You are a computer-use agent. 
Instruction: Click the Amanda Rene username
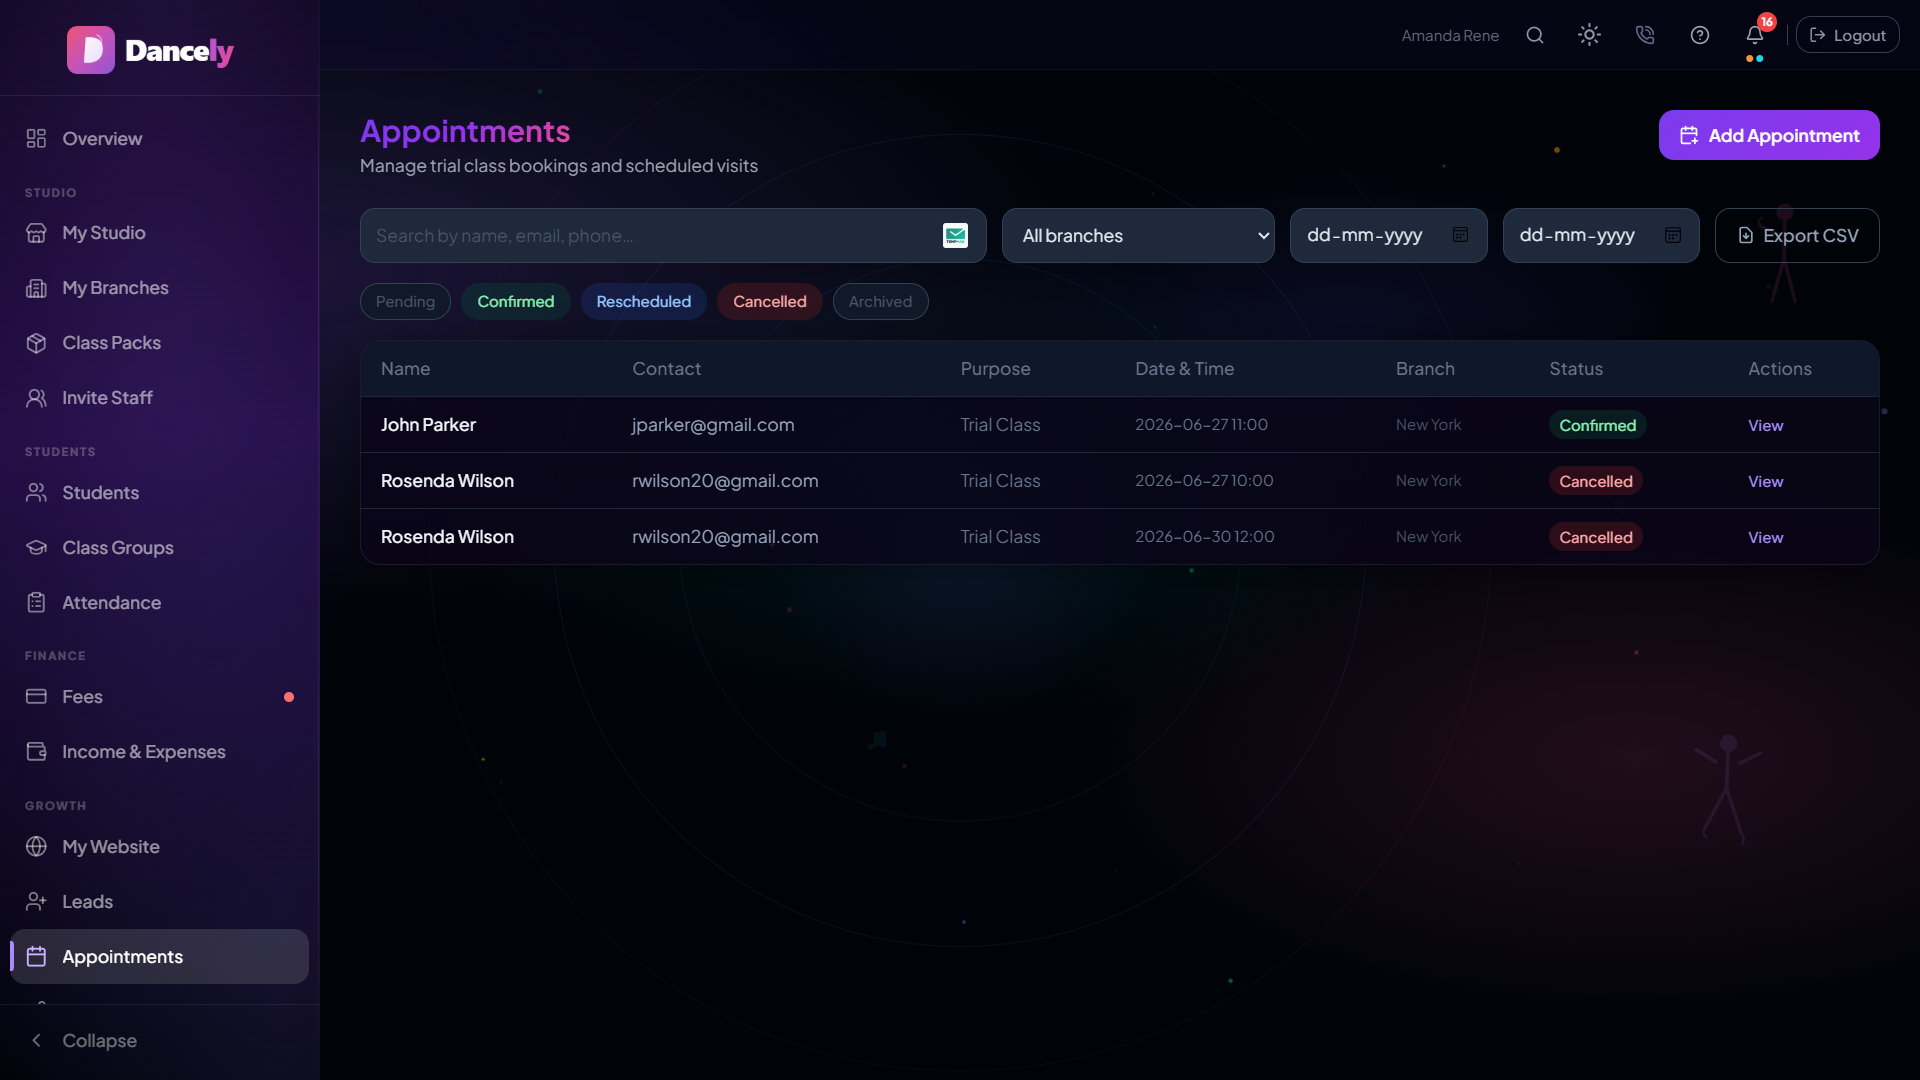pyautogui.click(x=1450, y=35)
